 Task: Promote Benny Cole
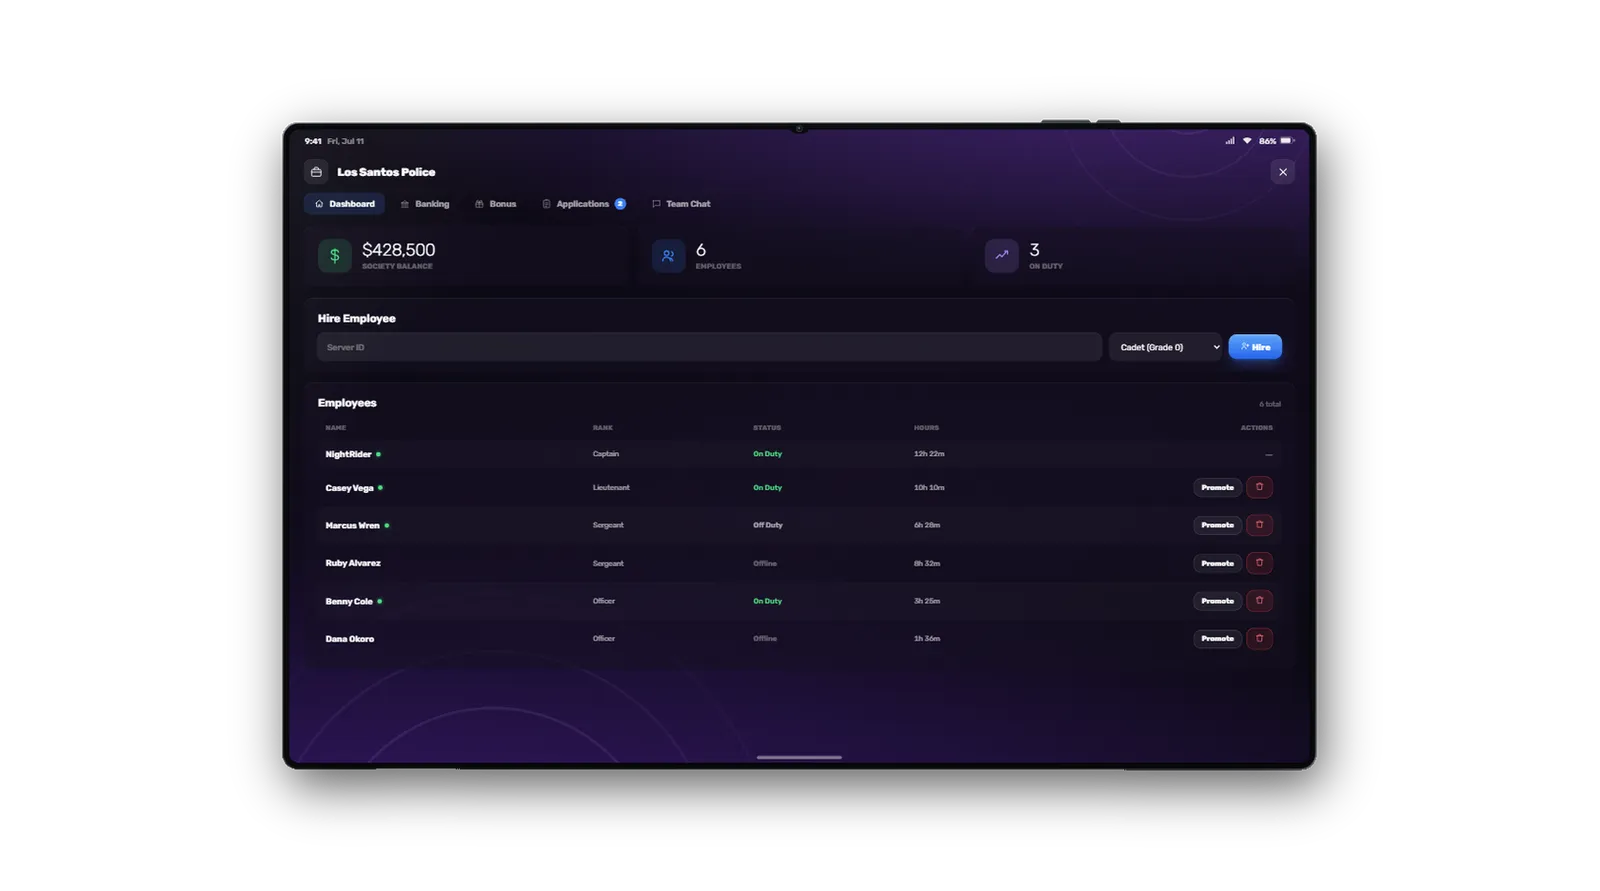[x=1217, y=601]
